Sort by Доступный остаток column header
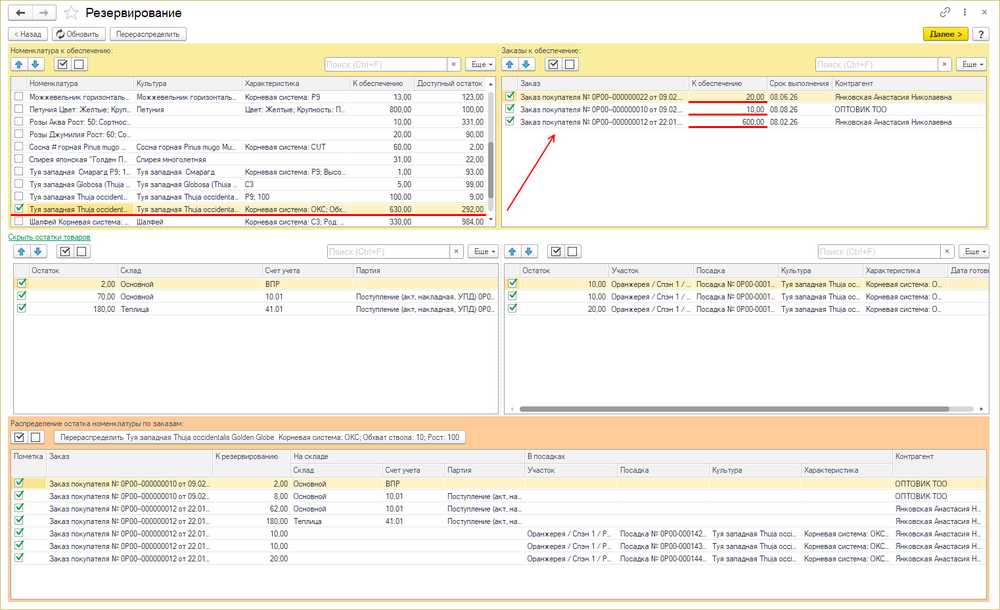This screenshot has width=1000, height=610. coord(450,83)
